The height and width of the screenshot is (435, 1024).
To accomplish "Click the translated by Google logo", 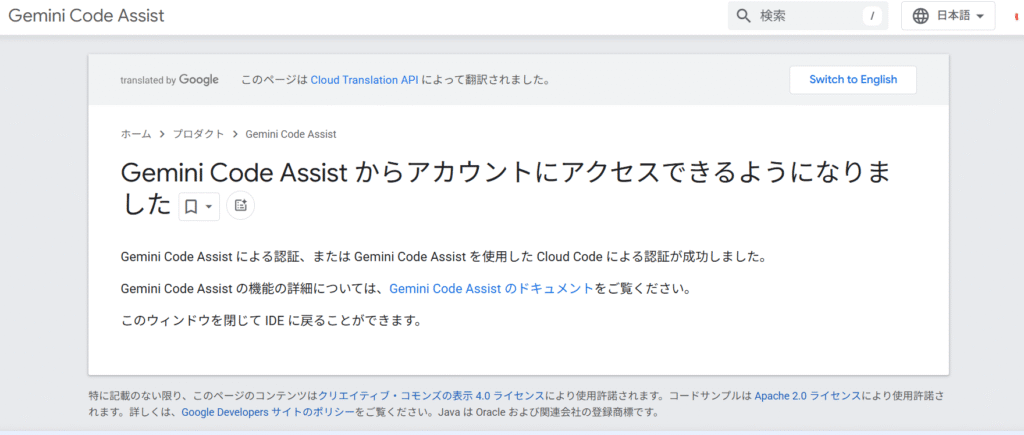I will pos(170,80).
